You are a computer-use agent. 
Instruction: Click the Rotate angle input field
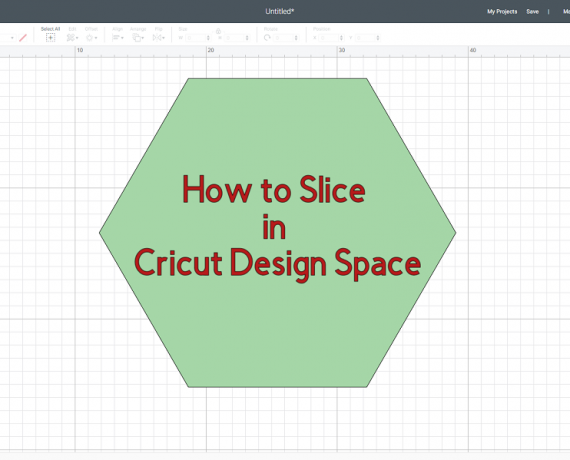click(x=284, y=38)
